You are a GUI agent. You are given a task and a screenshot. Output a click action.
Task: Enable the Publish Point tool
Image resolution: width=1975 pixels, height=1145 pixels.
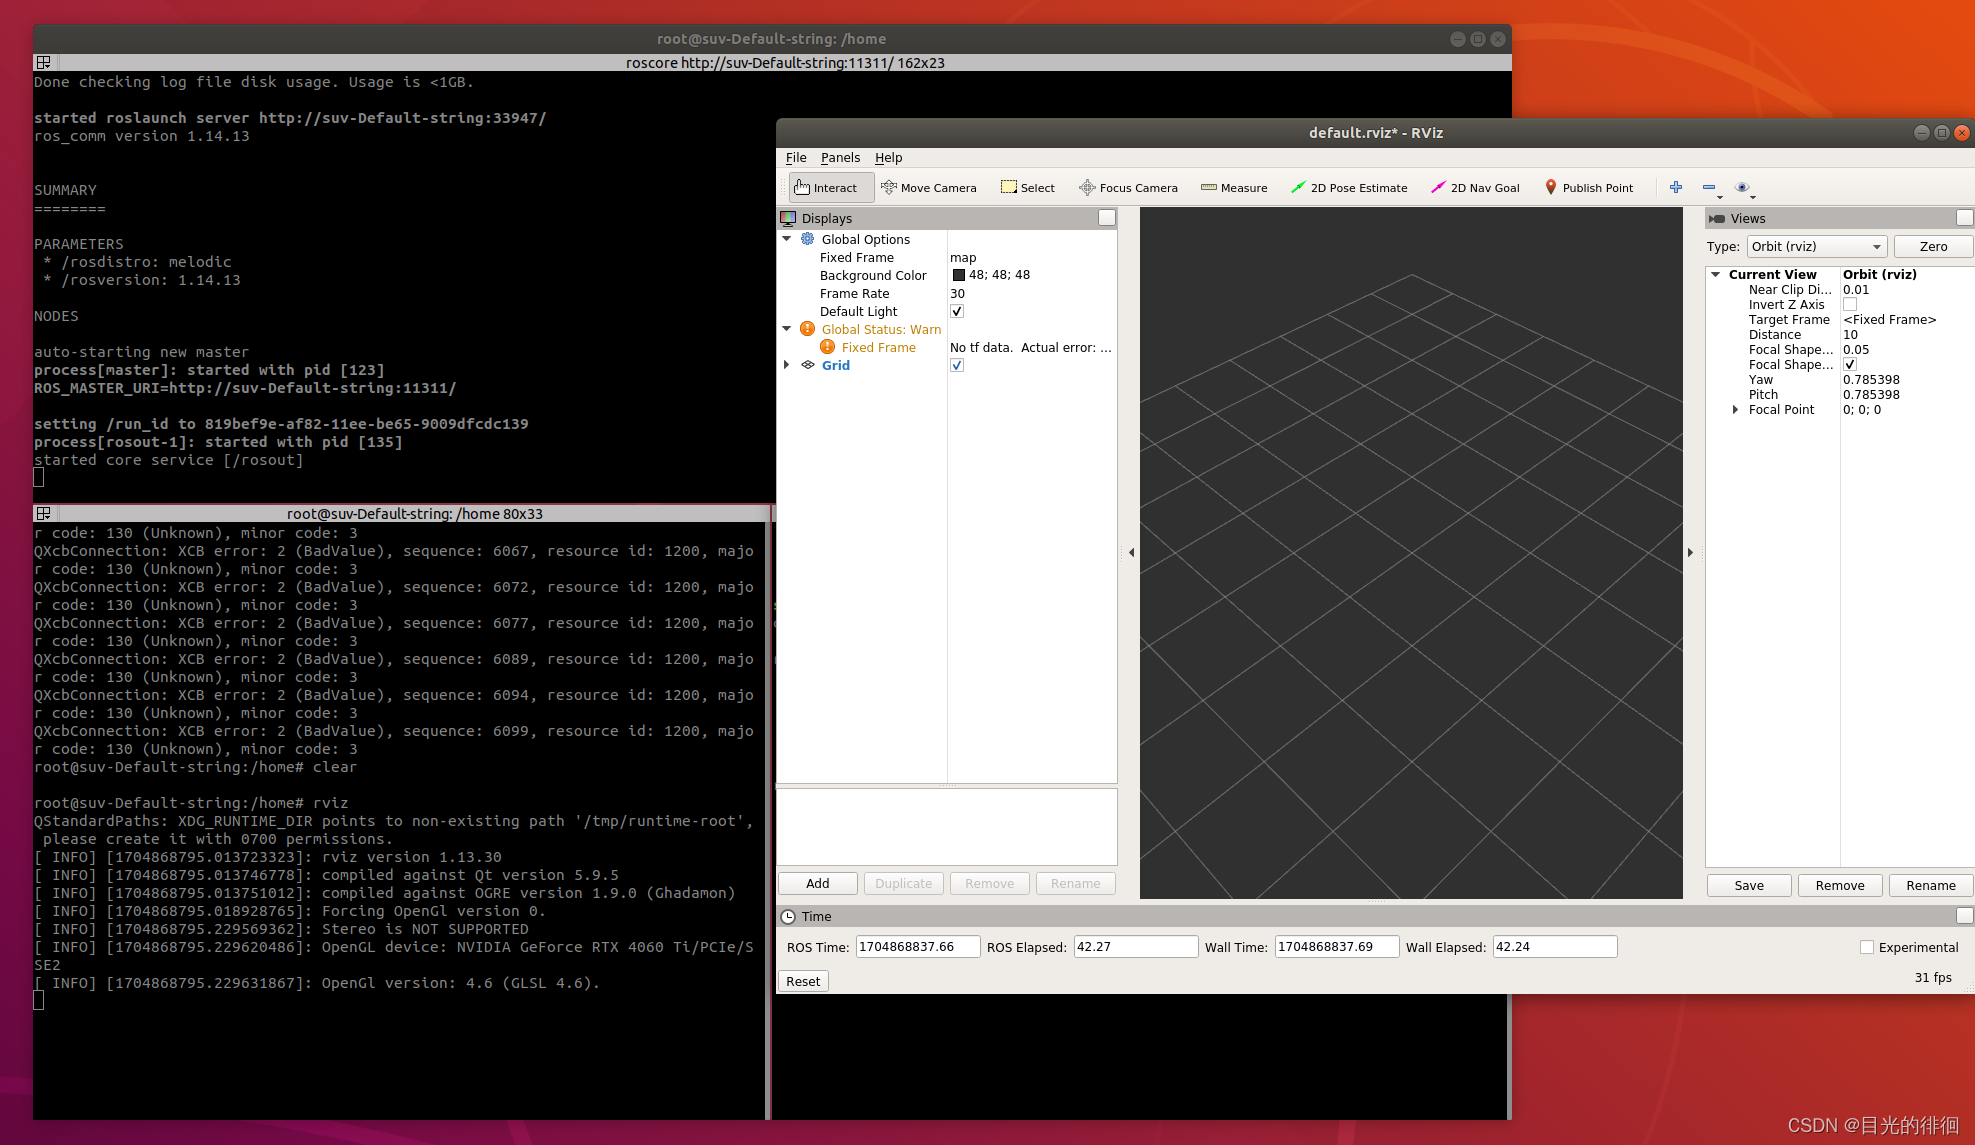point(1590,187)
